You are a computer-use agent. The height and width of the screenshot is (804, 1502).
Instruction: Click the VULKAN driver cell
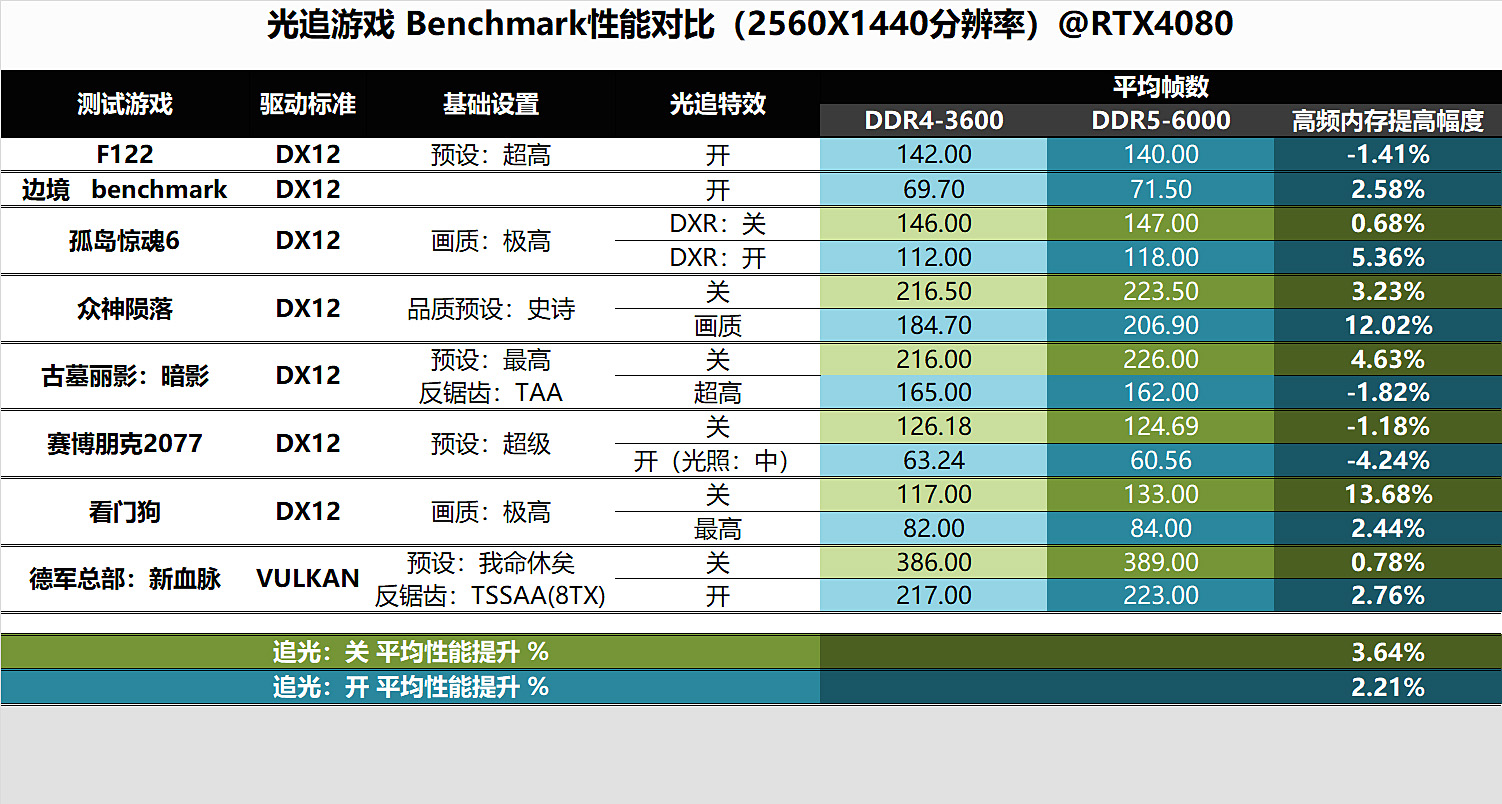tap(308, 578)
